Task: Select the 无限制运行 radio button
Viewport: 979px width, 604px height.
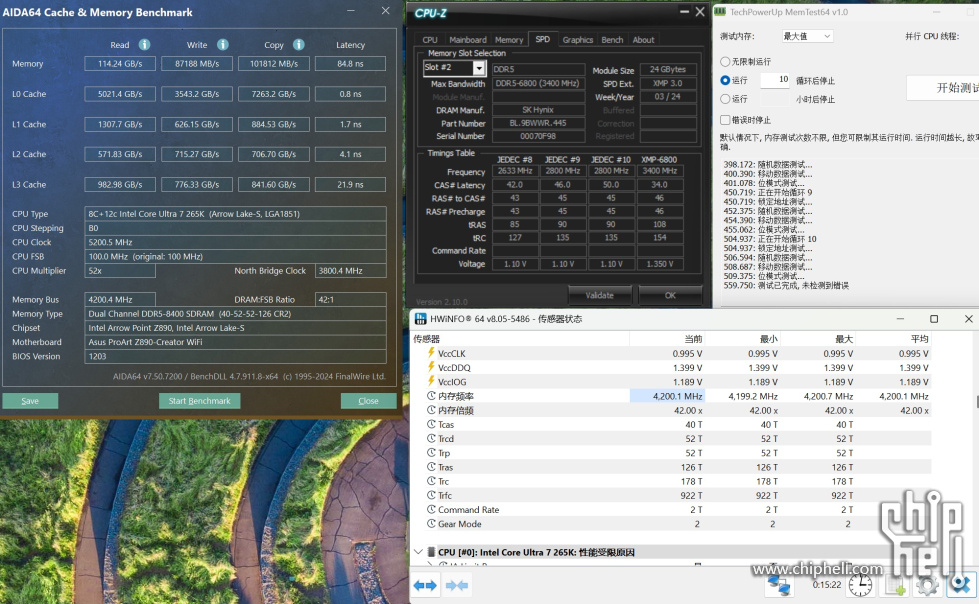Action: [725, 61]
